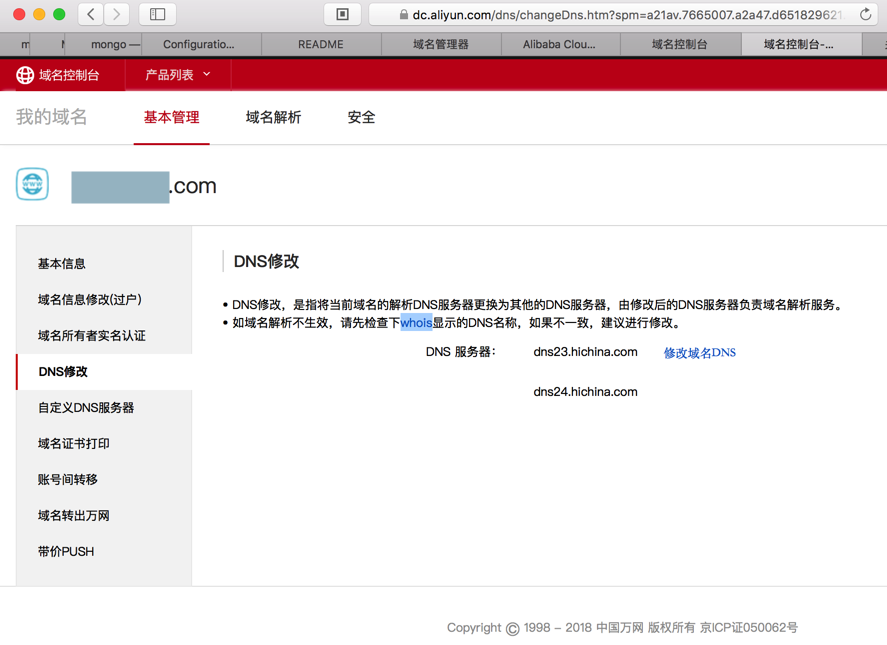Open 账号间转移 in the sidebar
The image size is (887, 645).
104,480
